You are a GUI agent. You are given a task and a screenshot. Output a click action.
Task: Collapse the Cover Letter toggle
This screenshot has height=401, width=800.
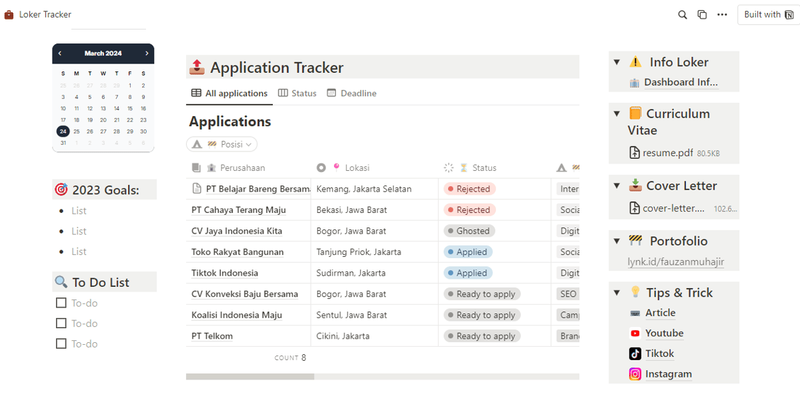(617, 186)
